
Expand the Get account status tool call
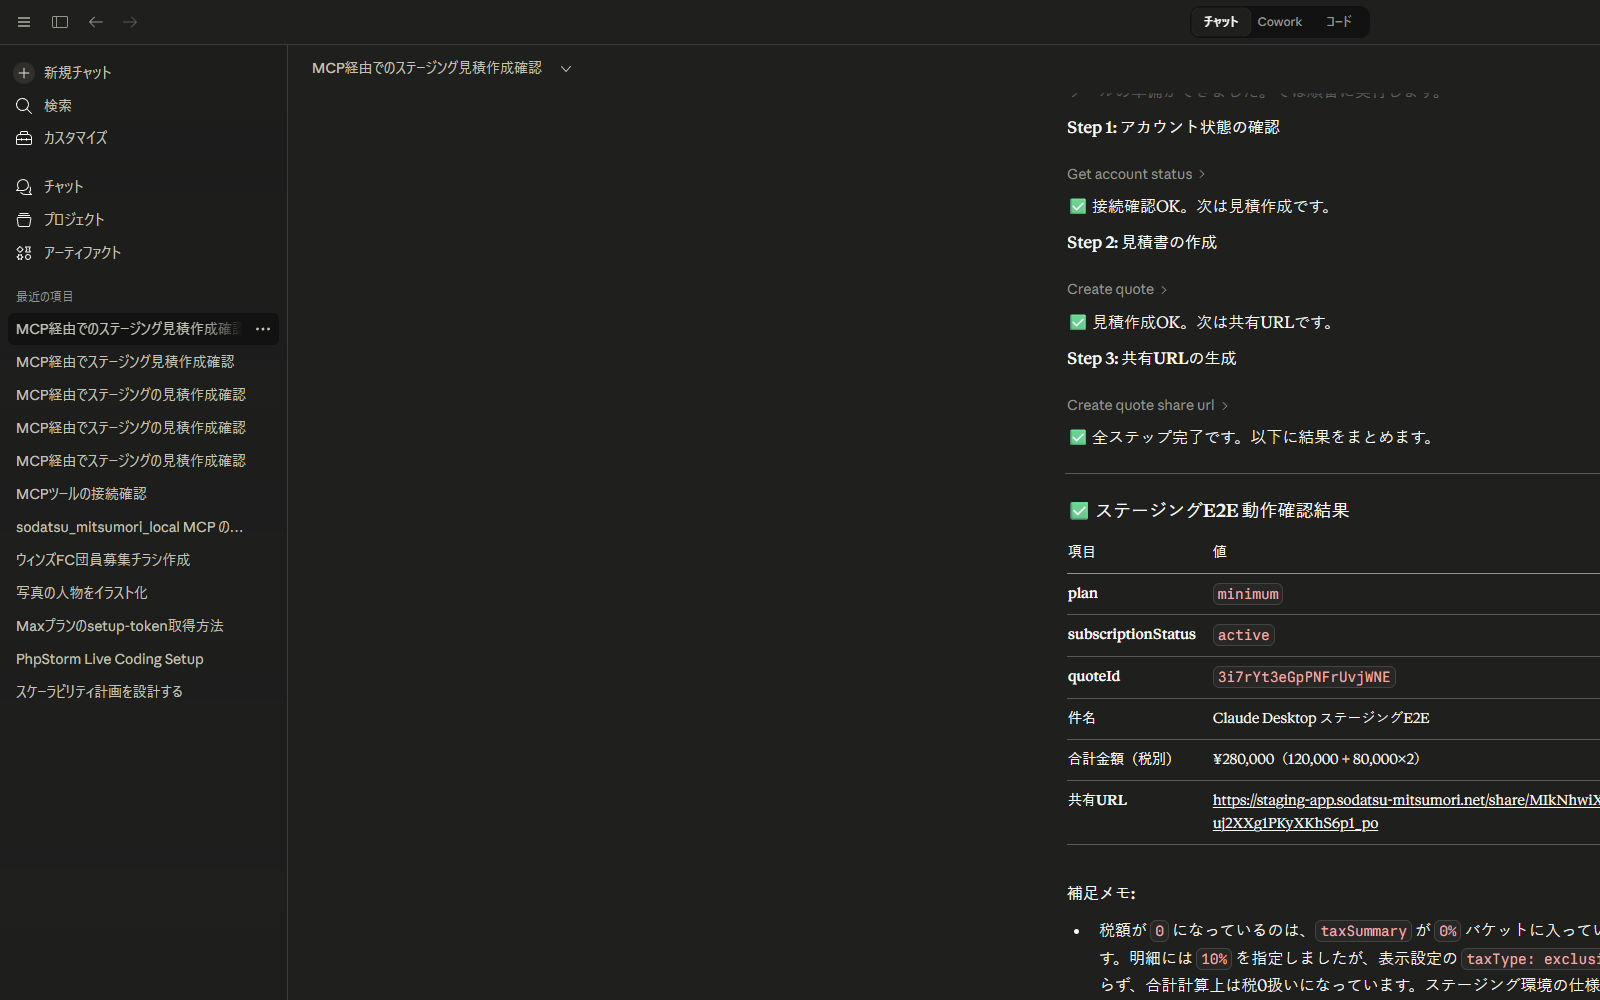1136,173
